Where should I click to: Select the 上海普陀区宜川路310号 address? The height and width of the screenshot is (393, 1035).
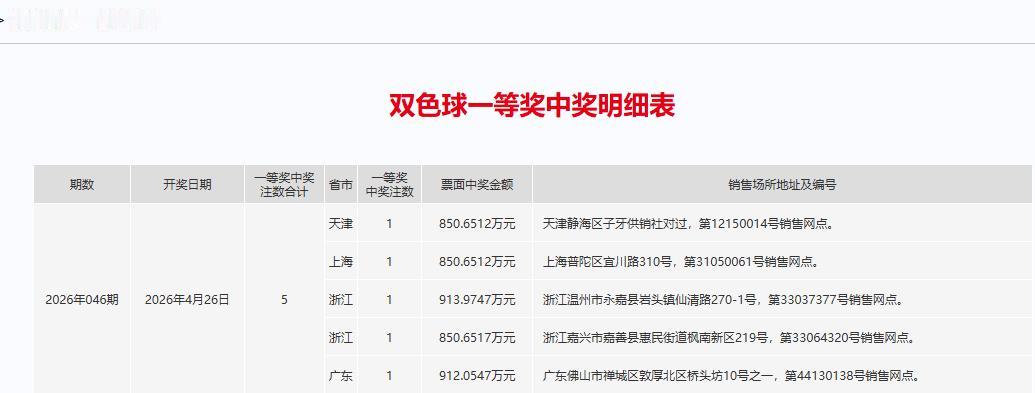click(681, 262)
